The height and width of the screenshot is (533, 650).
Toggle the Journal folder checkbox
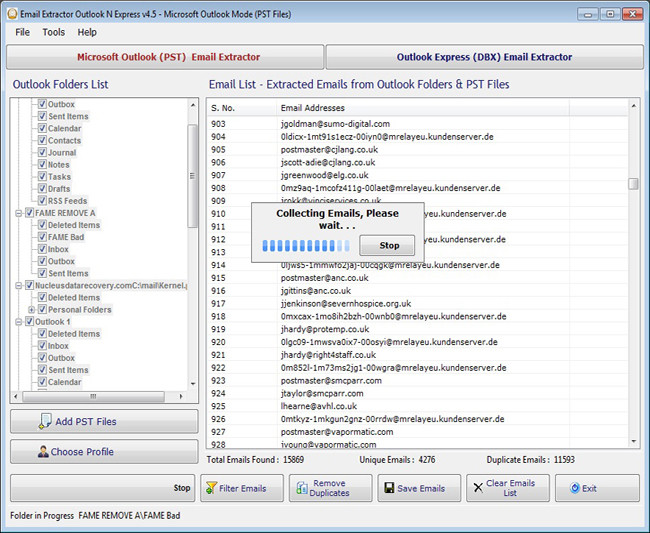click(42, 152)
